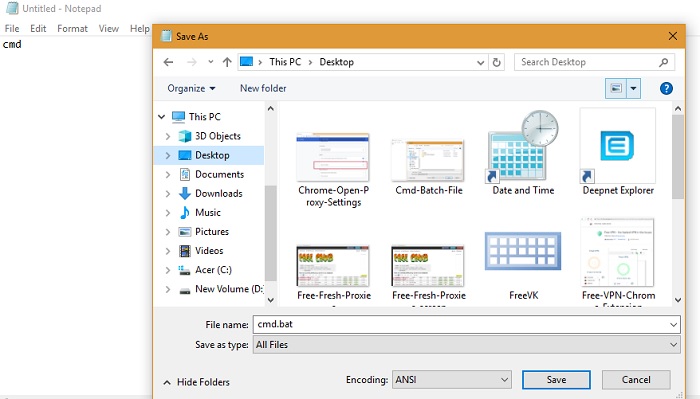Image resolution: width=700 pixels, height=399 pixels.
Task: Select This PC in the tree
Action: click(x=196, y=117)
